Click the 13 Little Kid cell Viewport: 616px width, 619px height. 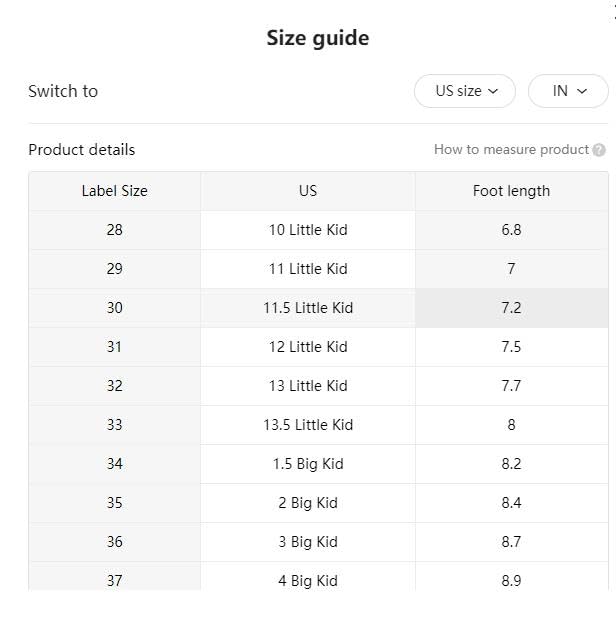coord(308,386)
